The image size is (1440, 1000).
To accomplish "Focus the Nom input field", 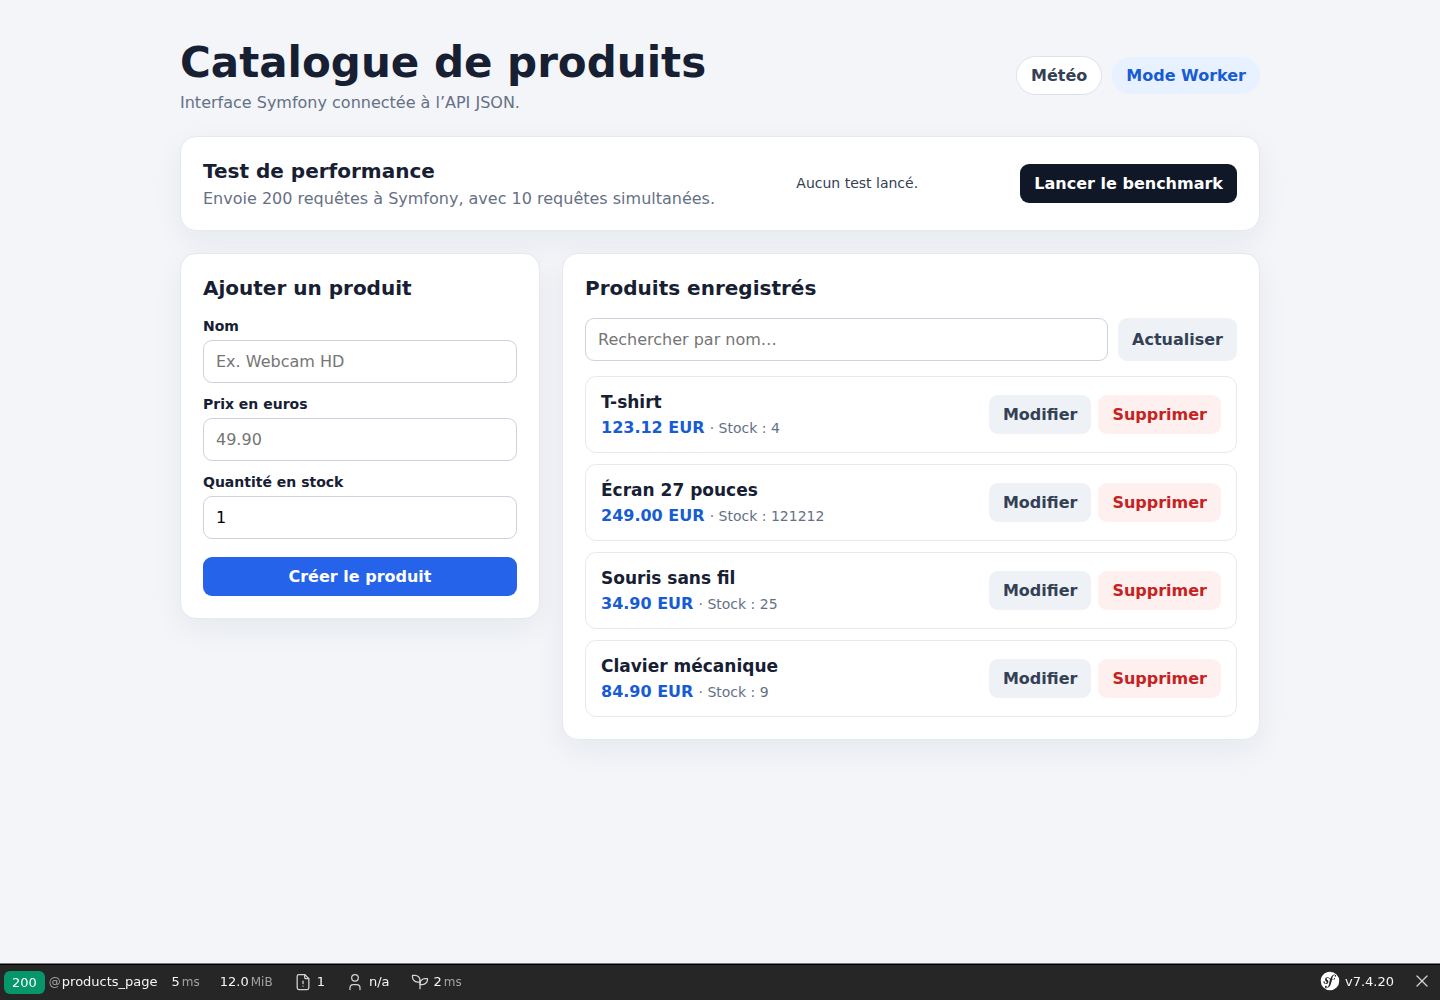I will [360, 361].
